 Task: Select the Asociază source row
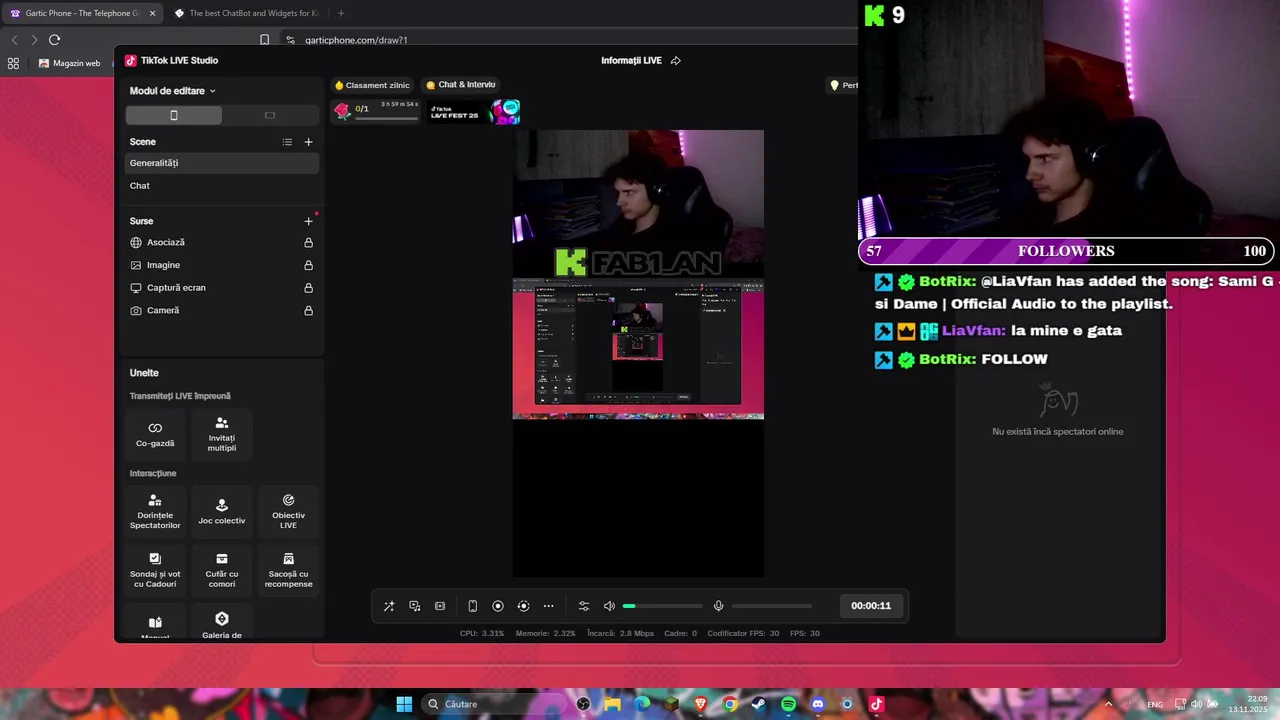[x=222, y=243]
